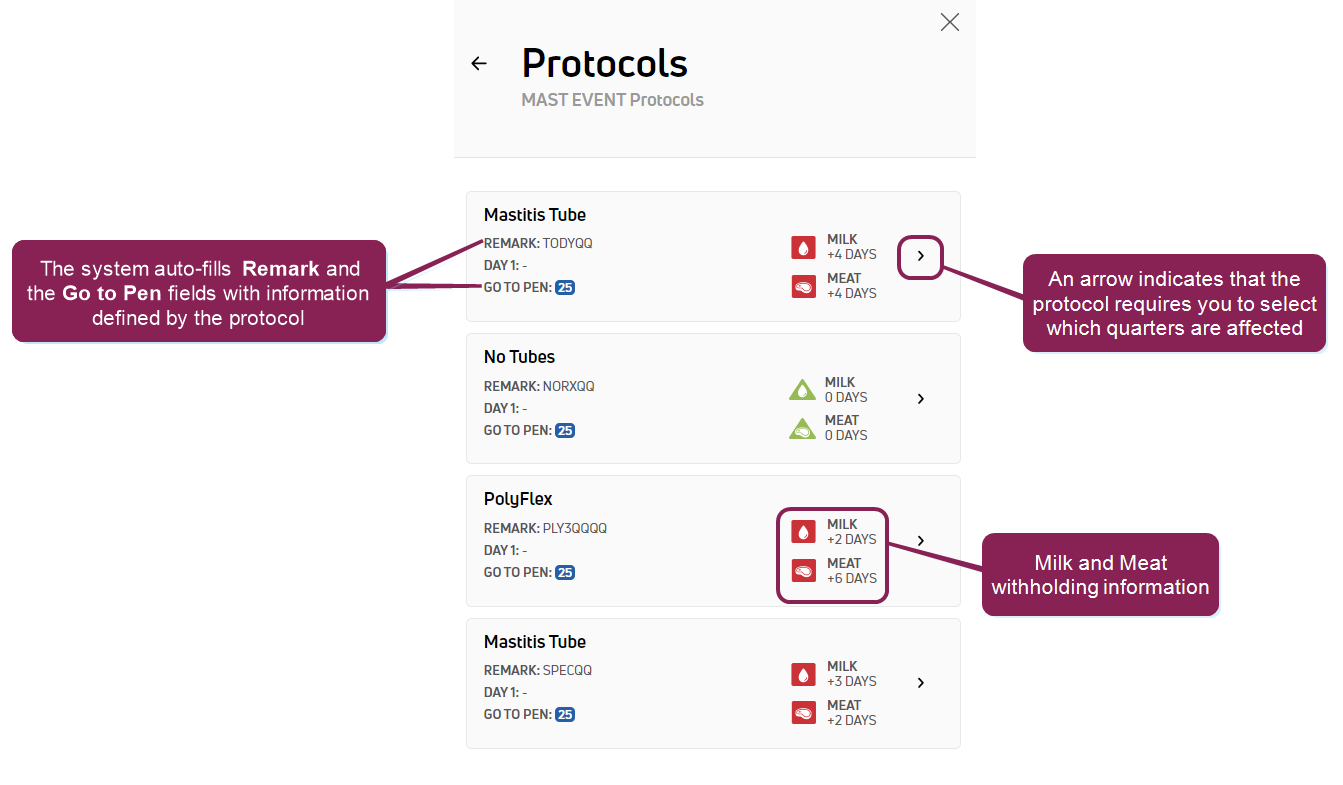Select the PolyFlex protocol title
The height and width of the screenshot is (785, 1343).
518,499
